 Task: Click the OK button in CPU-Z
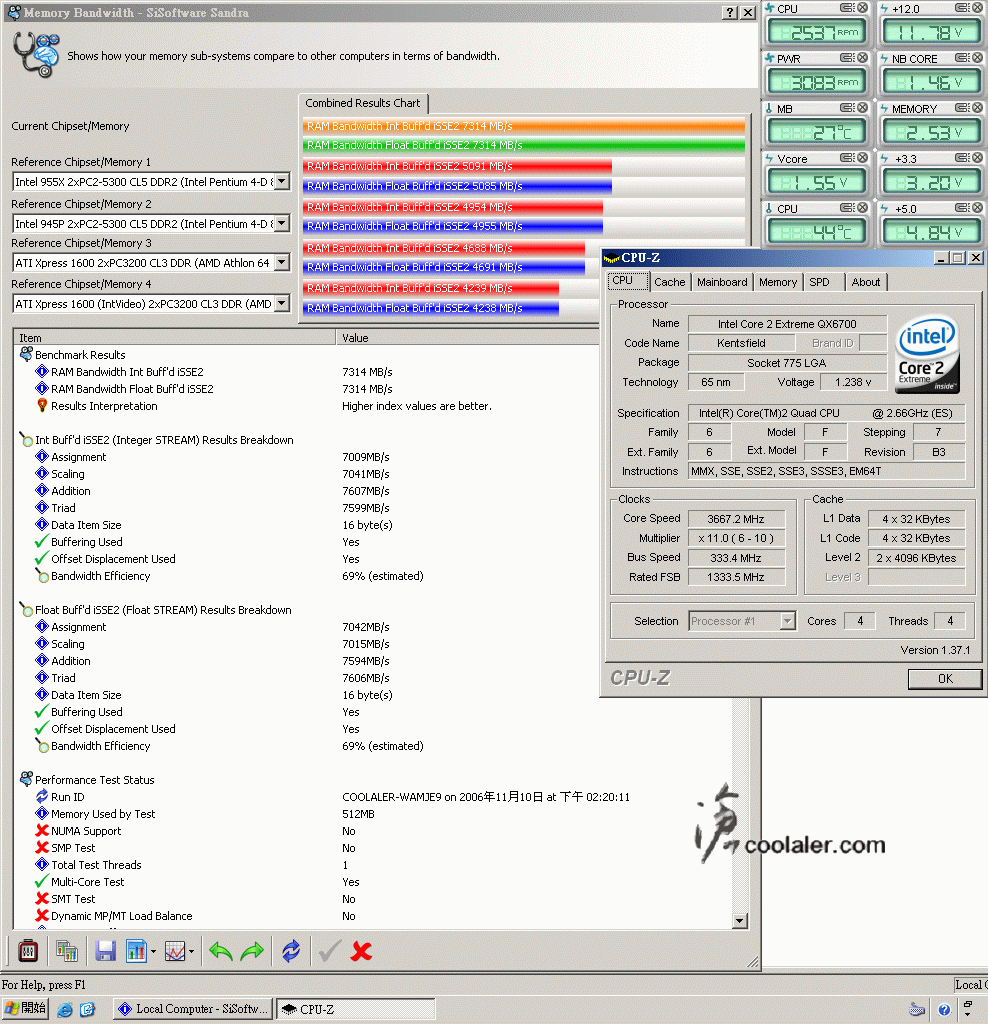tap(944, 679)
